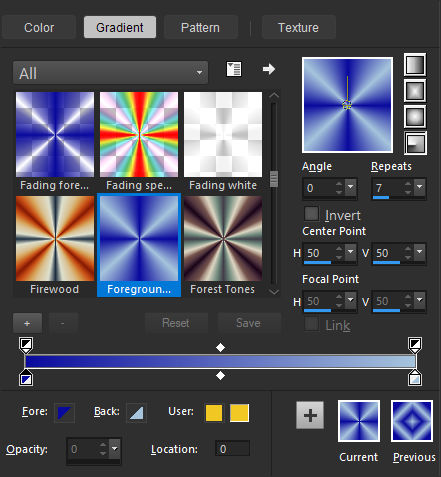Select the Rectangular gradient style icon
This screenshot has width=441, height=477.
415,91
